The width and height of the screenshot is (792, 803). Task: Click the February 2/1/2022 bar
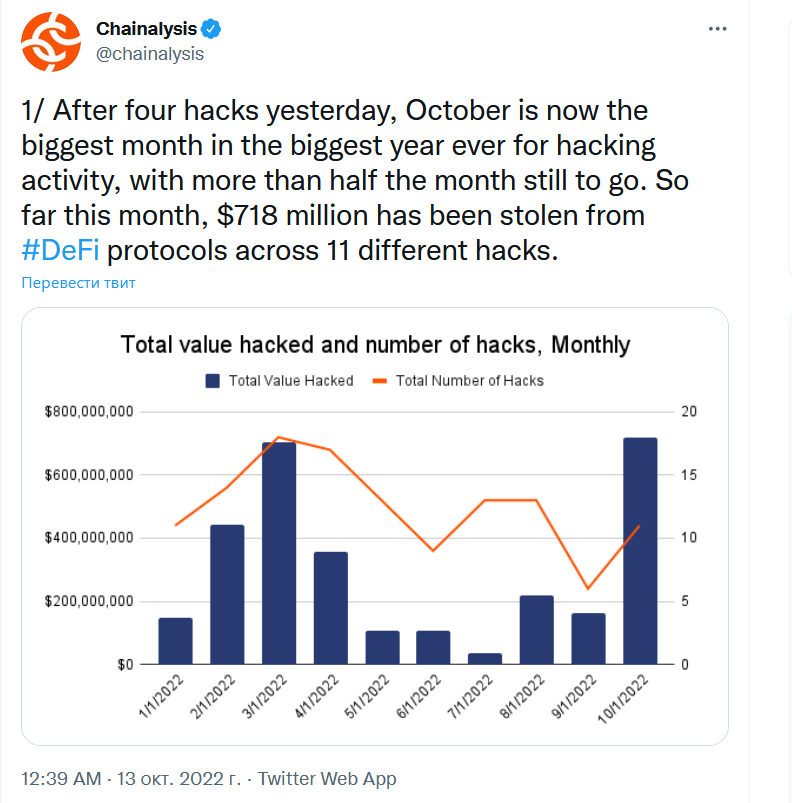click(227, 594)
